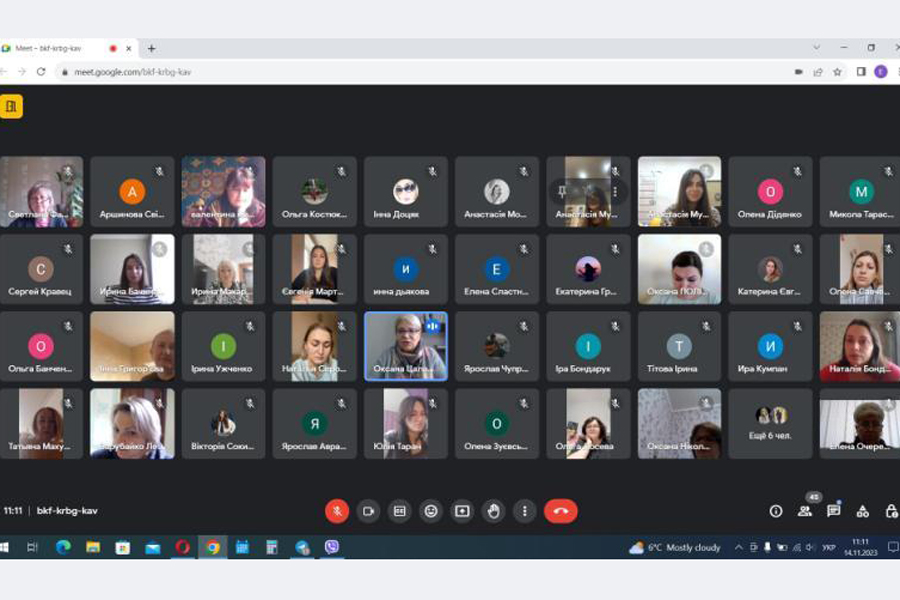
Task: Click the Present now screen share icon
Action: (462, 511)
